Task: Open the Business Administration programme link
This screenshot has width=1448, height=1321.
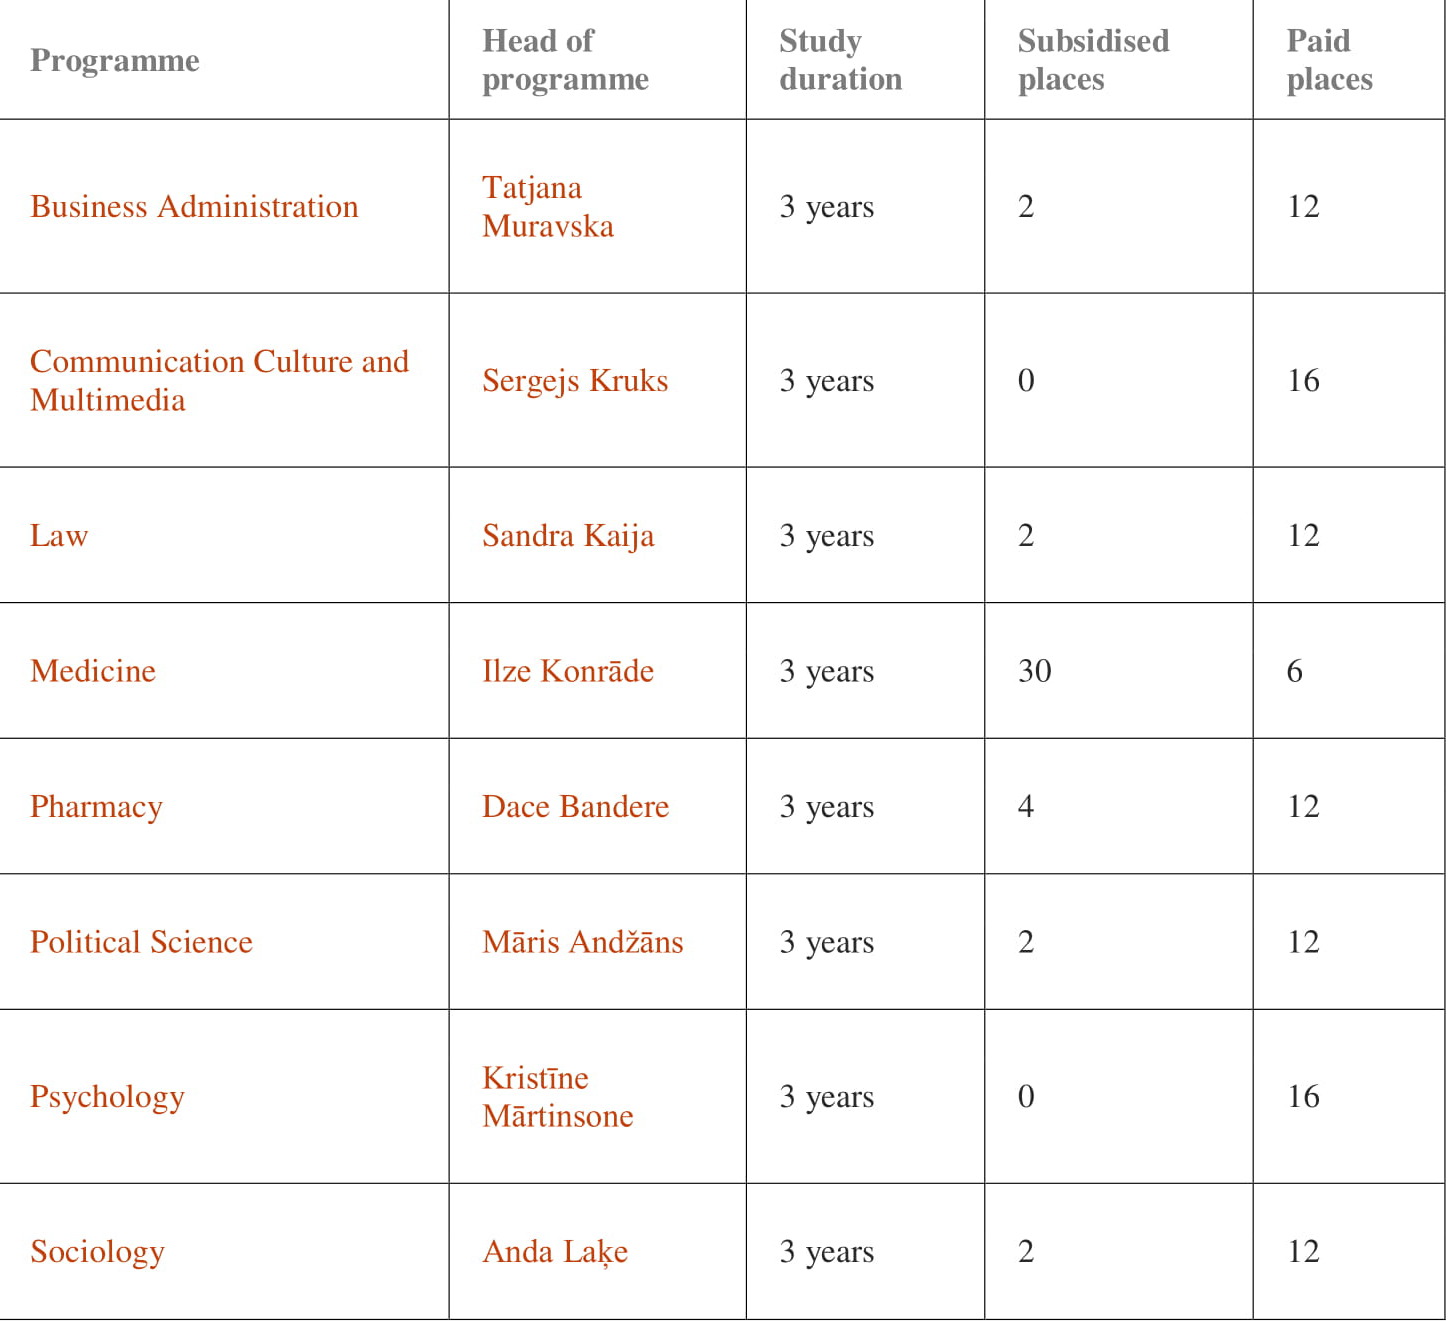Action: click(194, 207)
